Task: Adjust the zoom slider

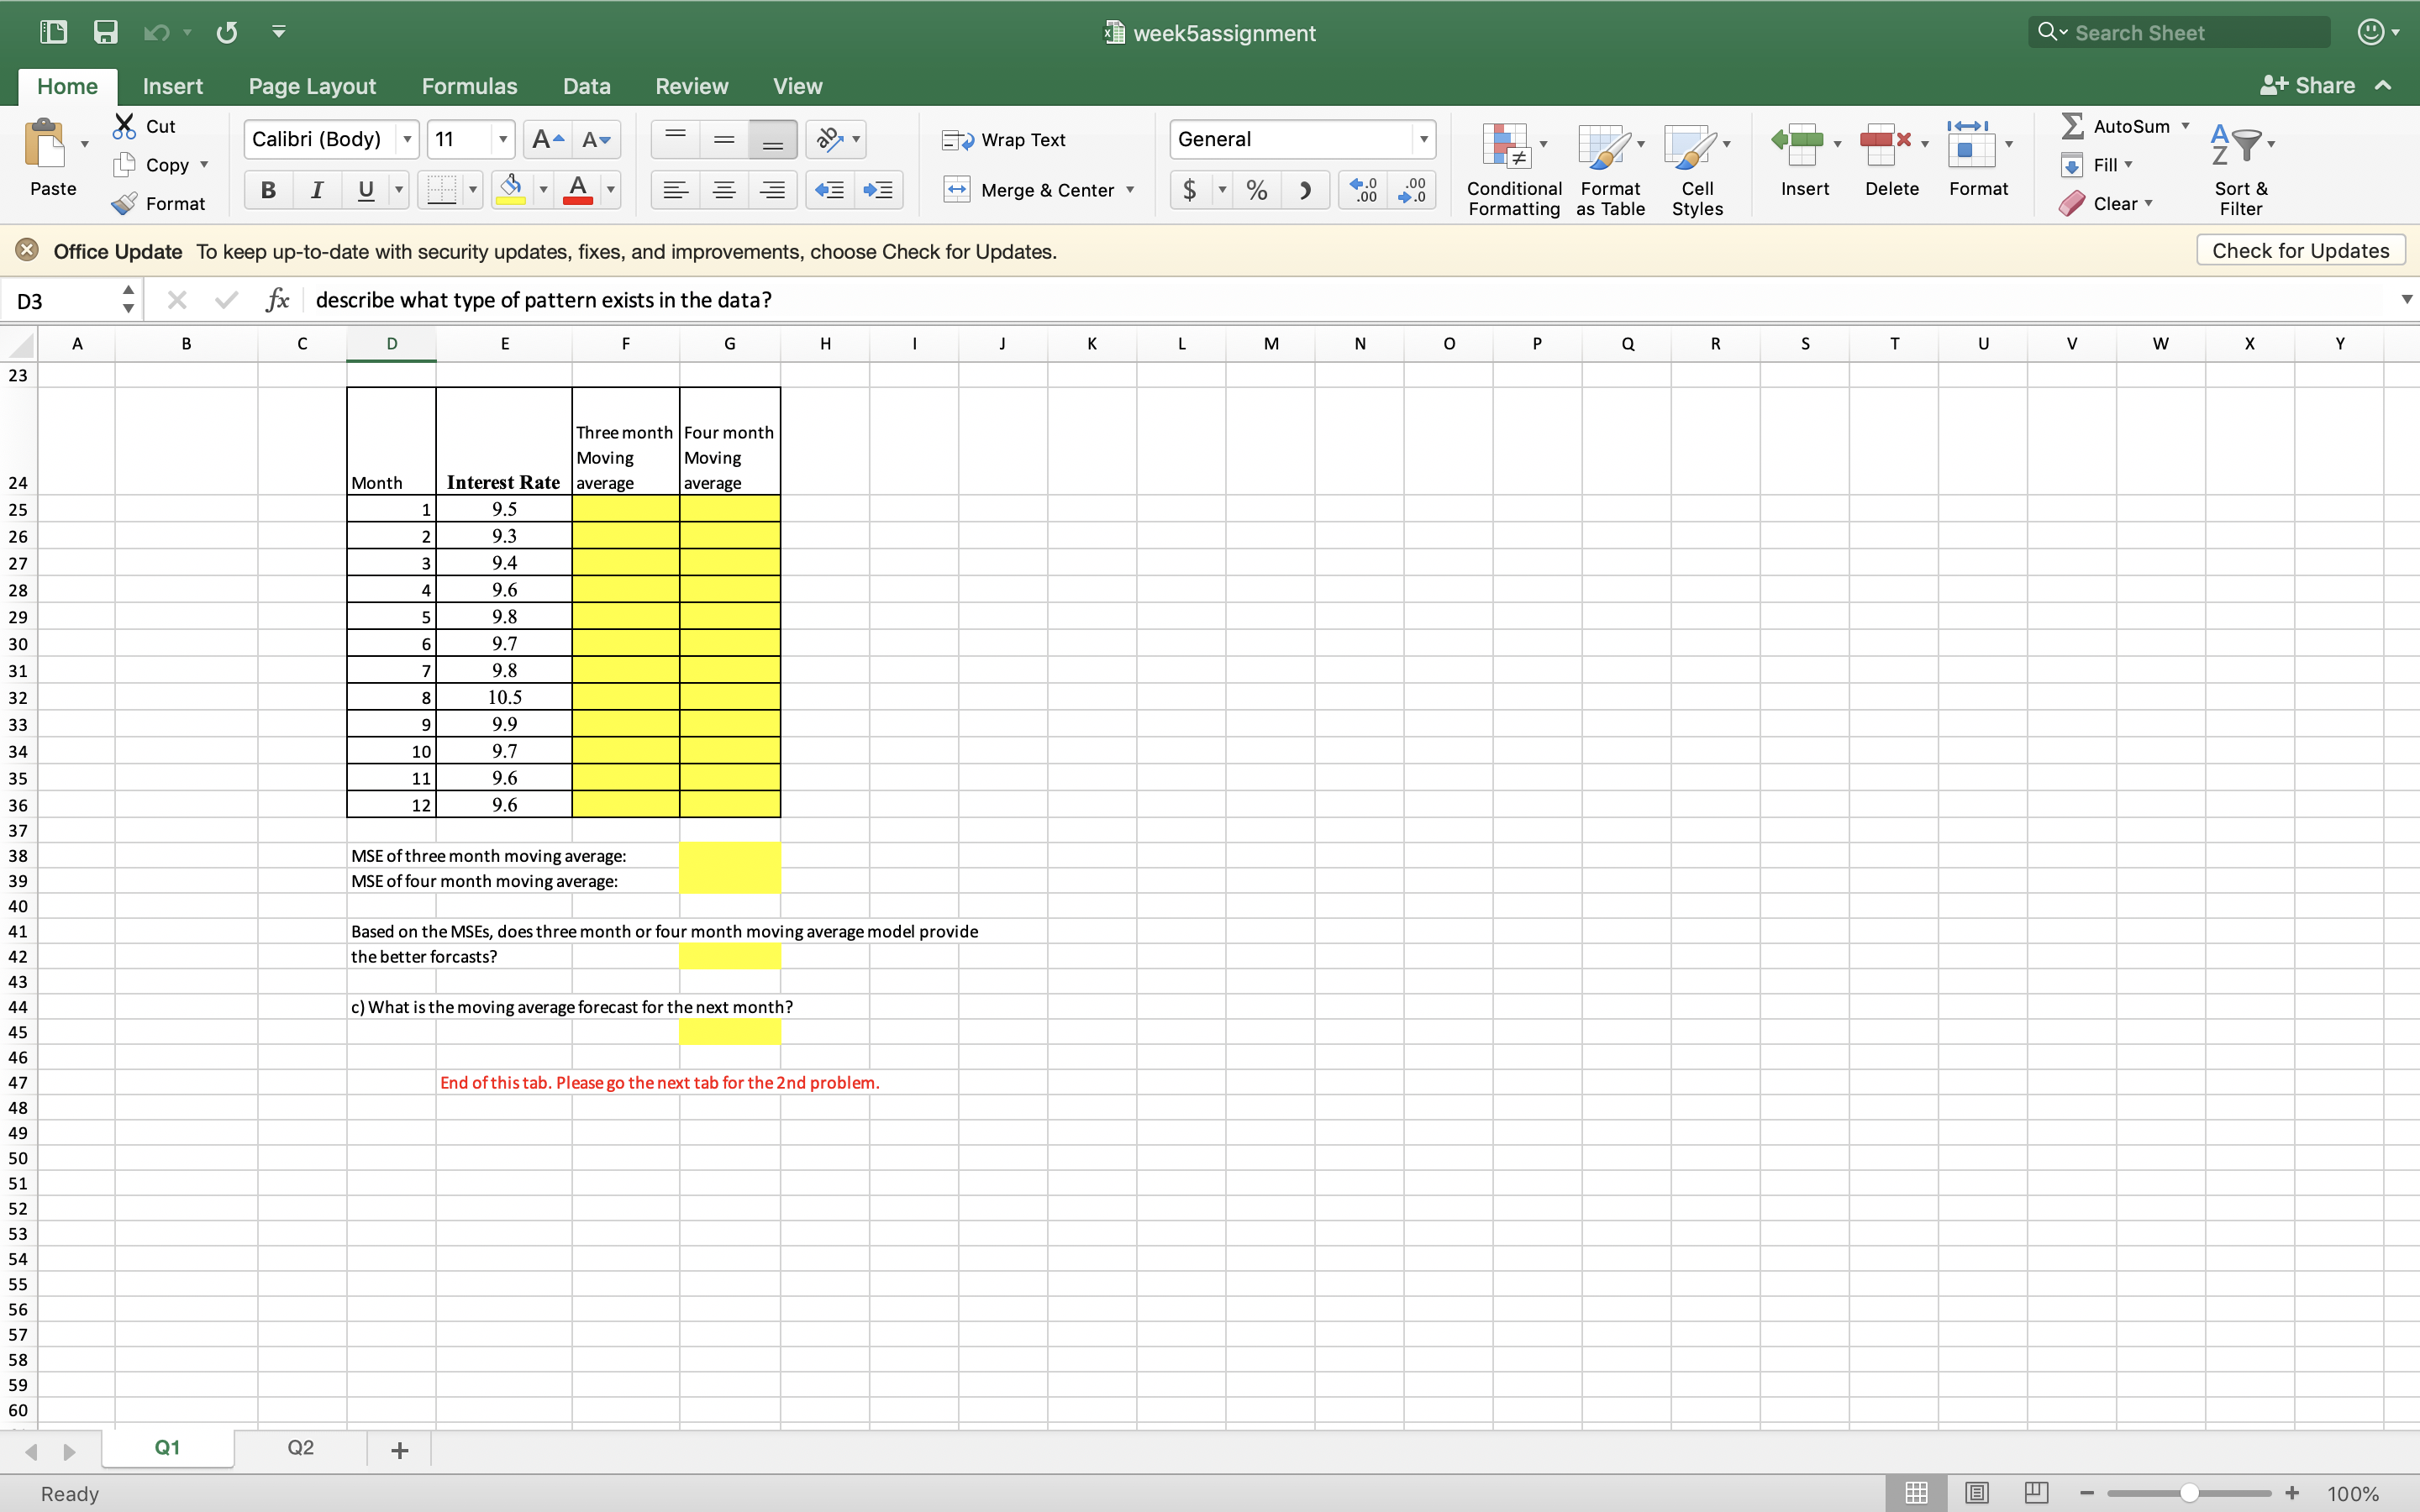Action: 2189,1492
